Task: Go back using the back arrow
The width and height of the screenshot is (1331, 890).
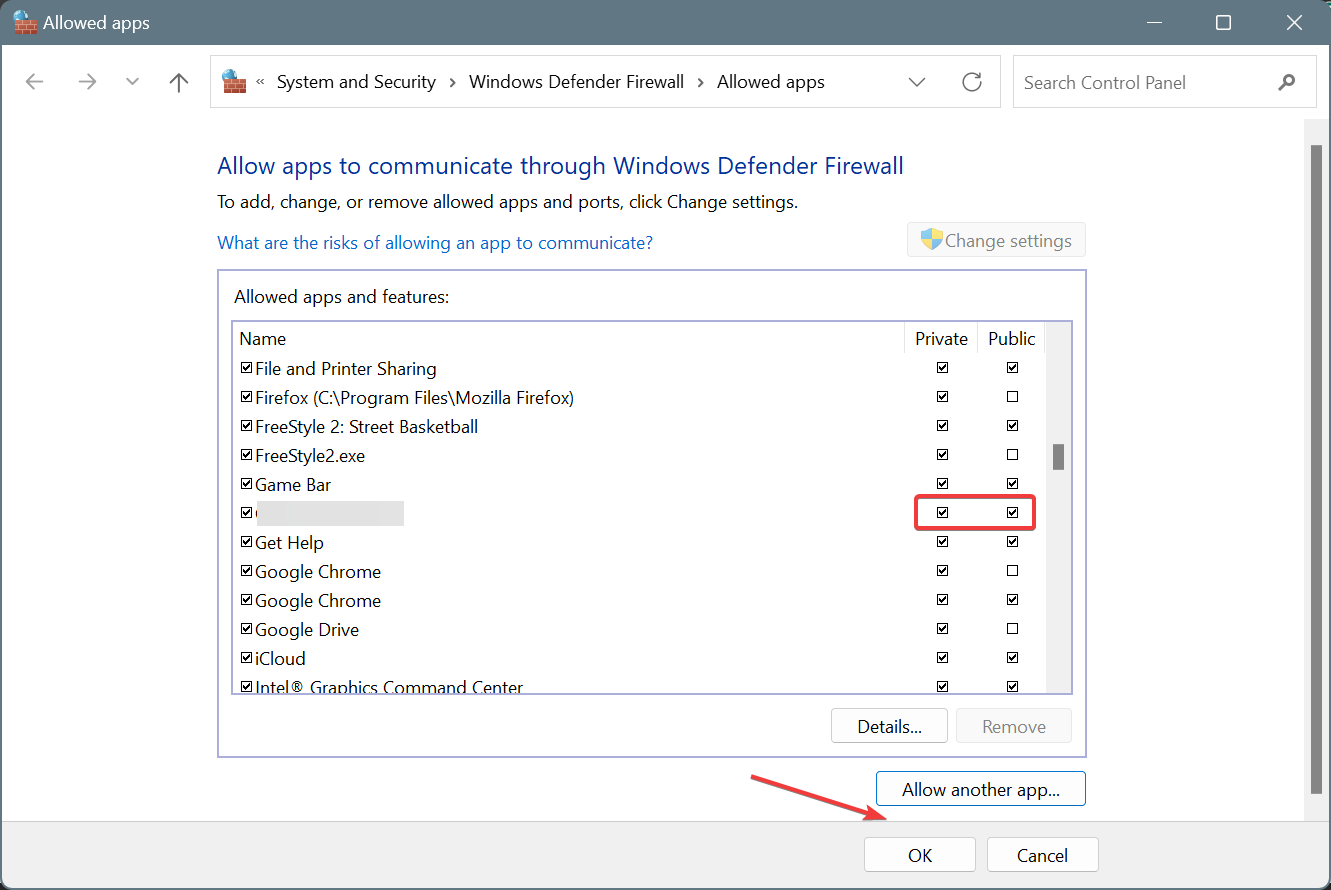Action: (x=35, y=82)
